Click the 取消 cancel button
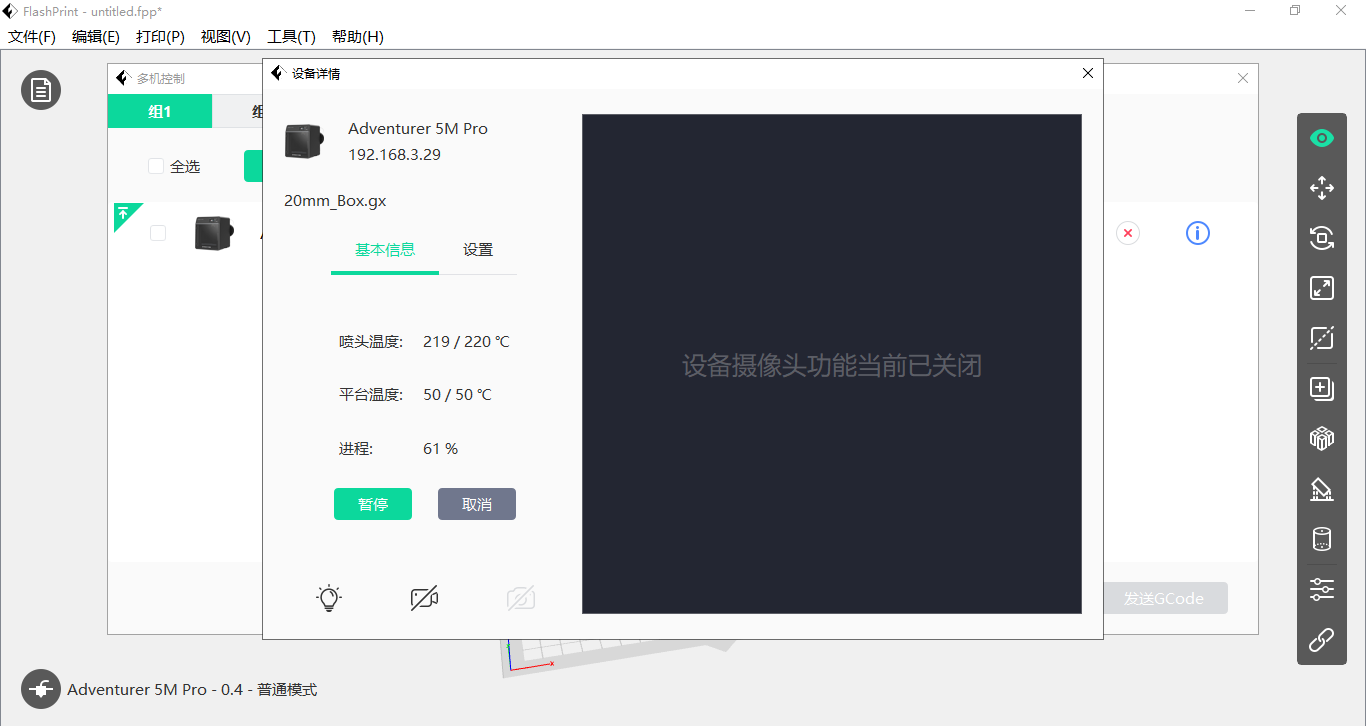Viewport: 1366px width, 726px height. [477, 504]
